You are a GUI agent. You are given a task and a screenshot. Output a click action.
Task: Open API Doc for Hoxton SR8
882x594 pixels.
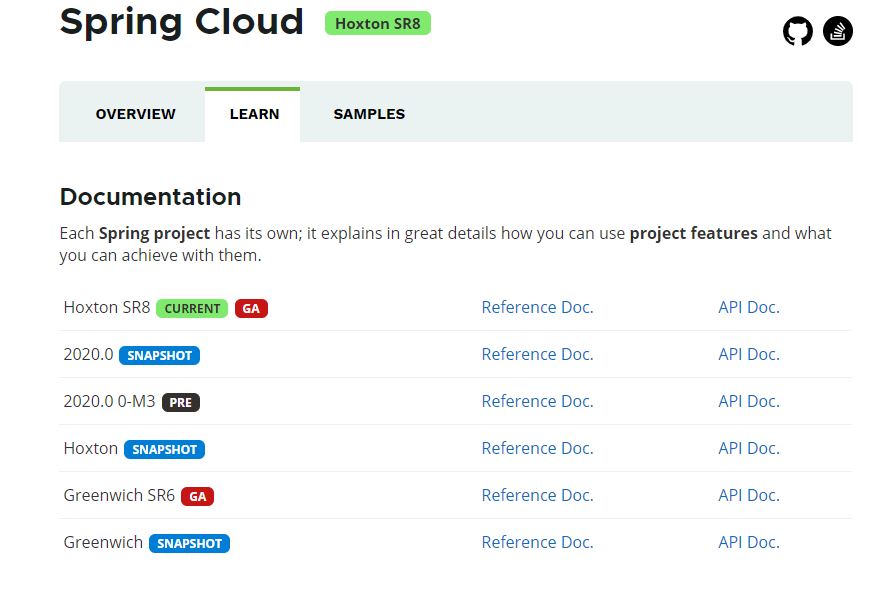(x=748, y=307)
